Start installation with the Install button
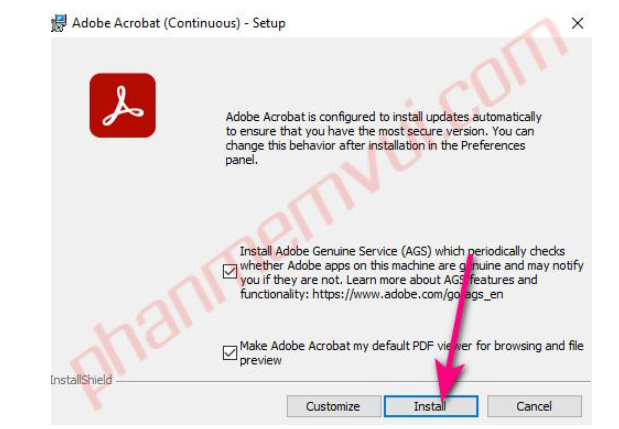Screen dimensions: 619x429 pos(431,406)
